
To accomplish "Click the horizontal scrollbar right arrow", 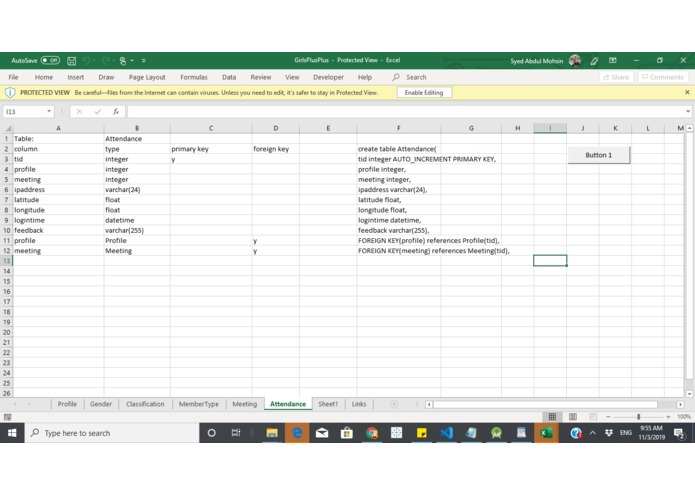I will (x=680, y=404).
